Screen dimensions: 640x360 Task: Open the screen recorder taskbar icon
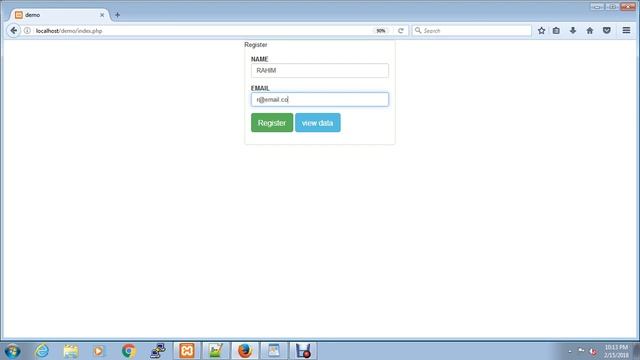[303, 351]
